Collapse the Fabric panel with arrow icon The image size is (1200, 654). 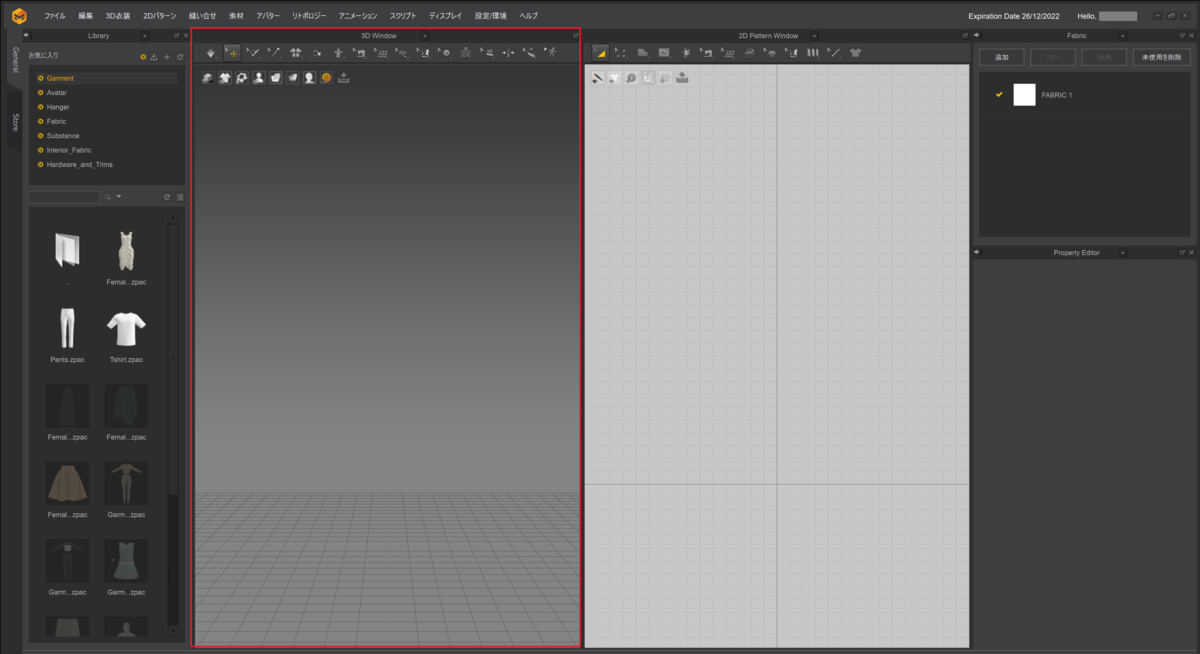point(978,35)
